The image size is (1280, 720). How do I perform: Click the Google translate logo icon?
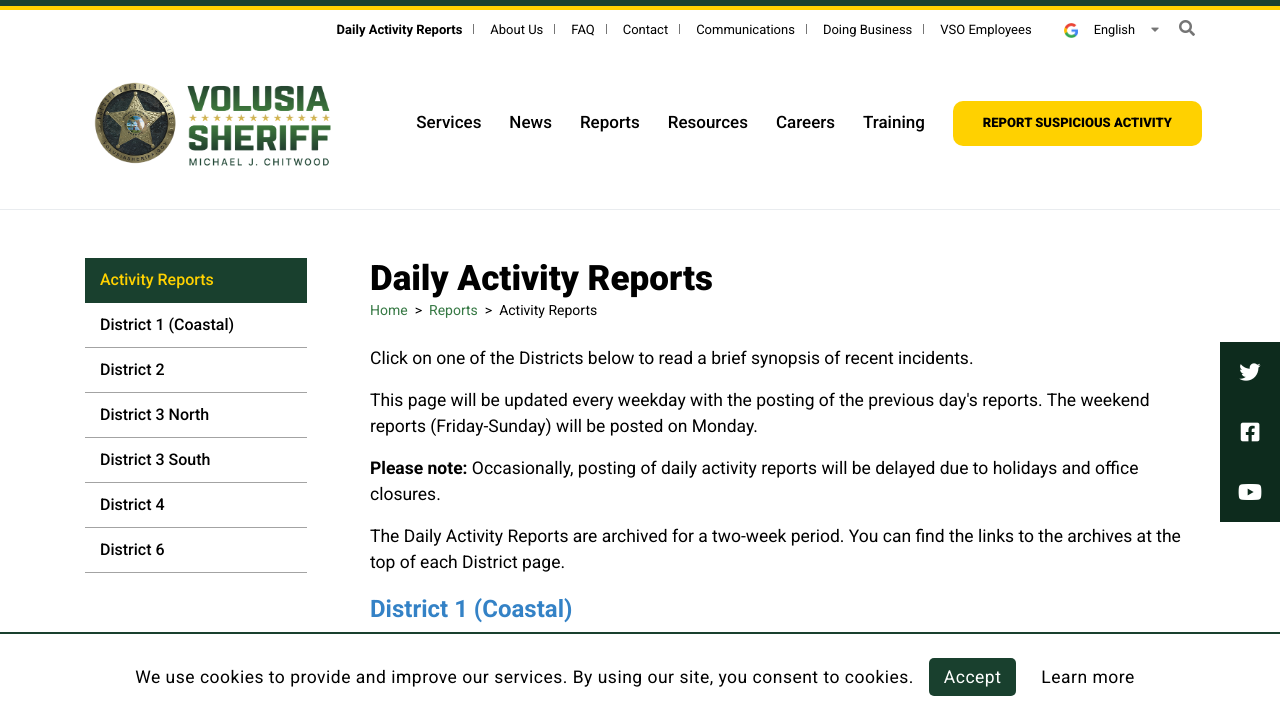(x=1071, y=30)
